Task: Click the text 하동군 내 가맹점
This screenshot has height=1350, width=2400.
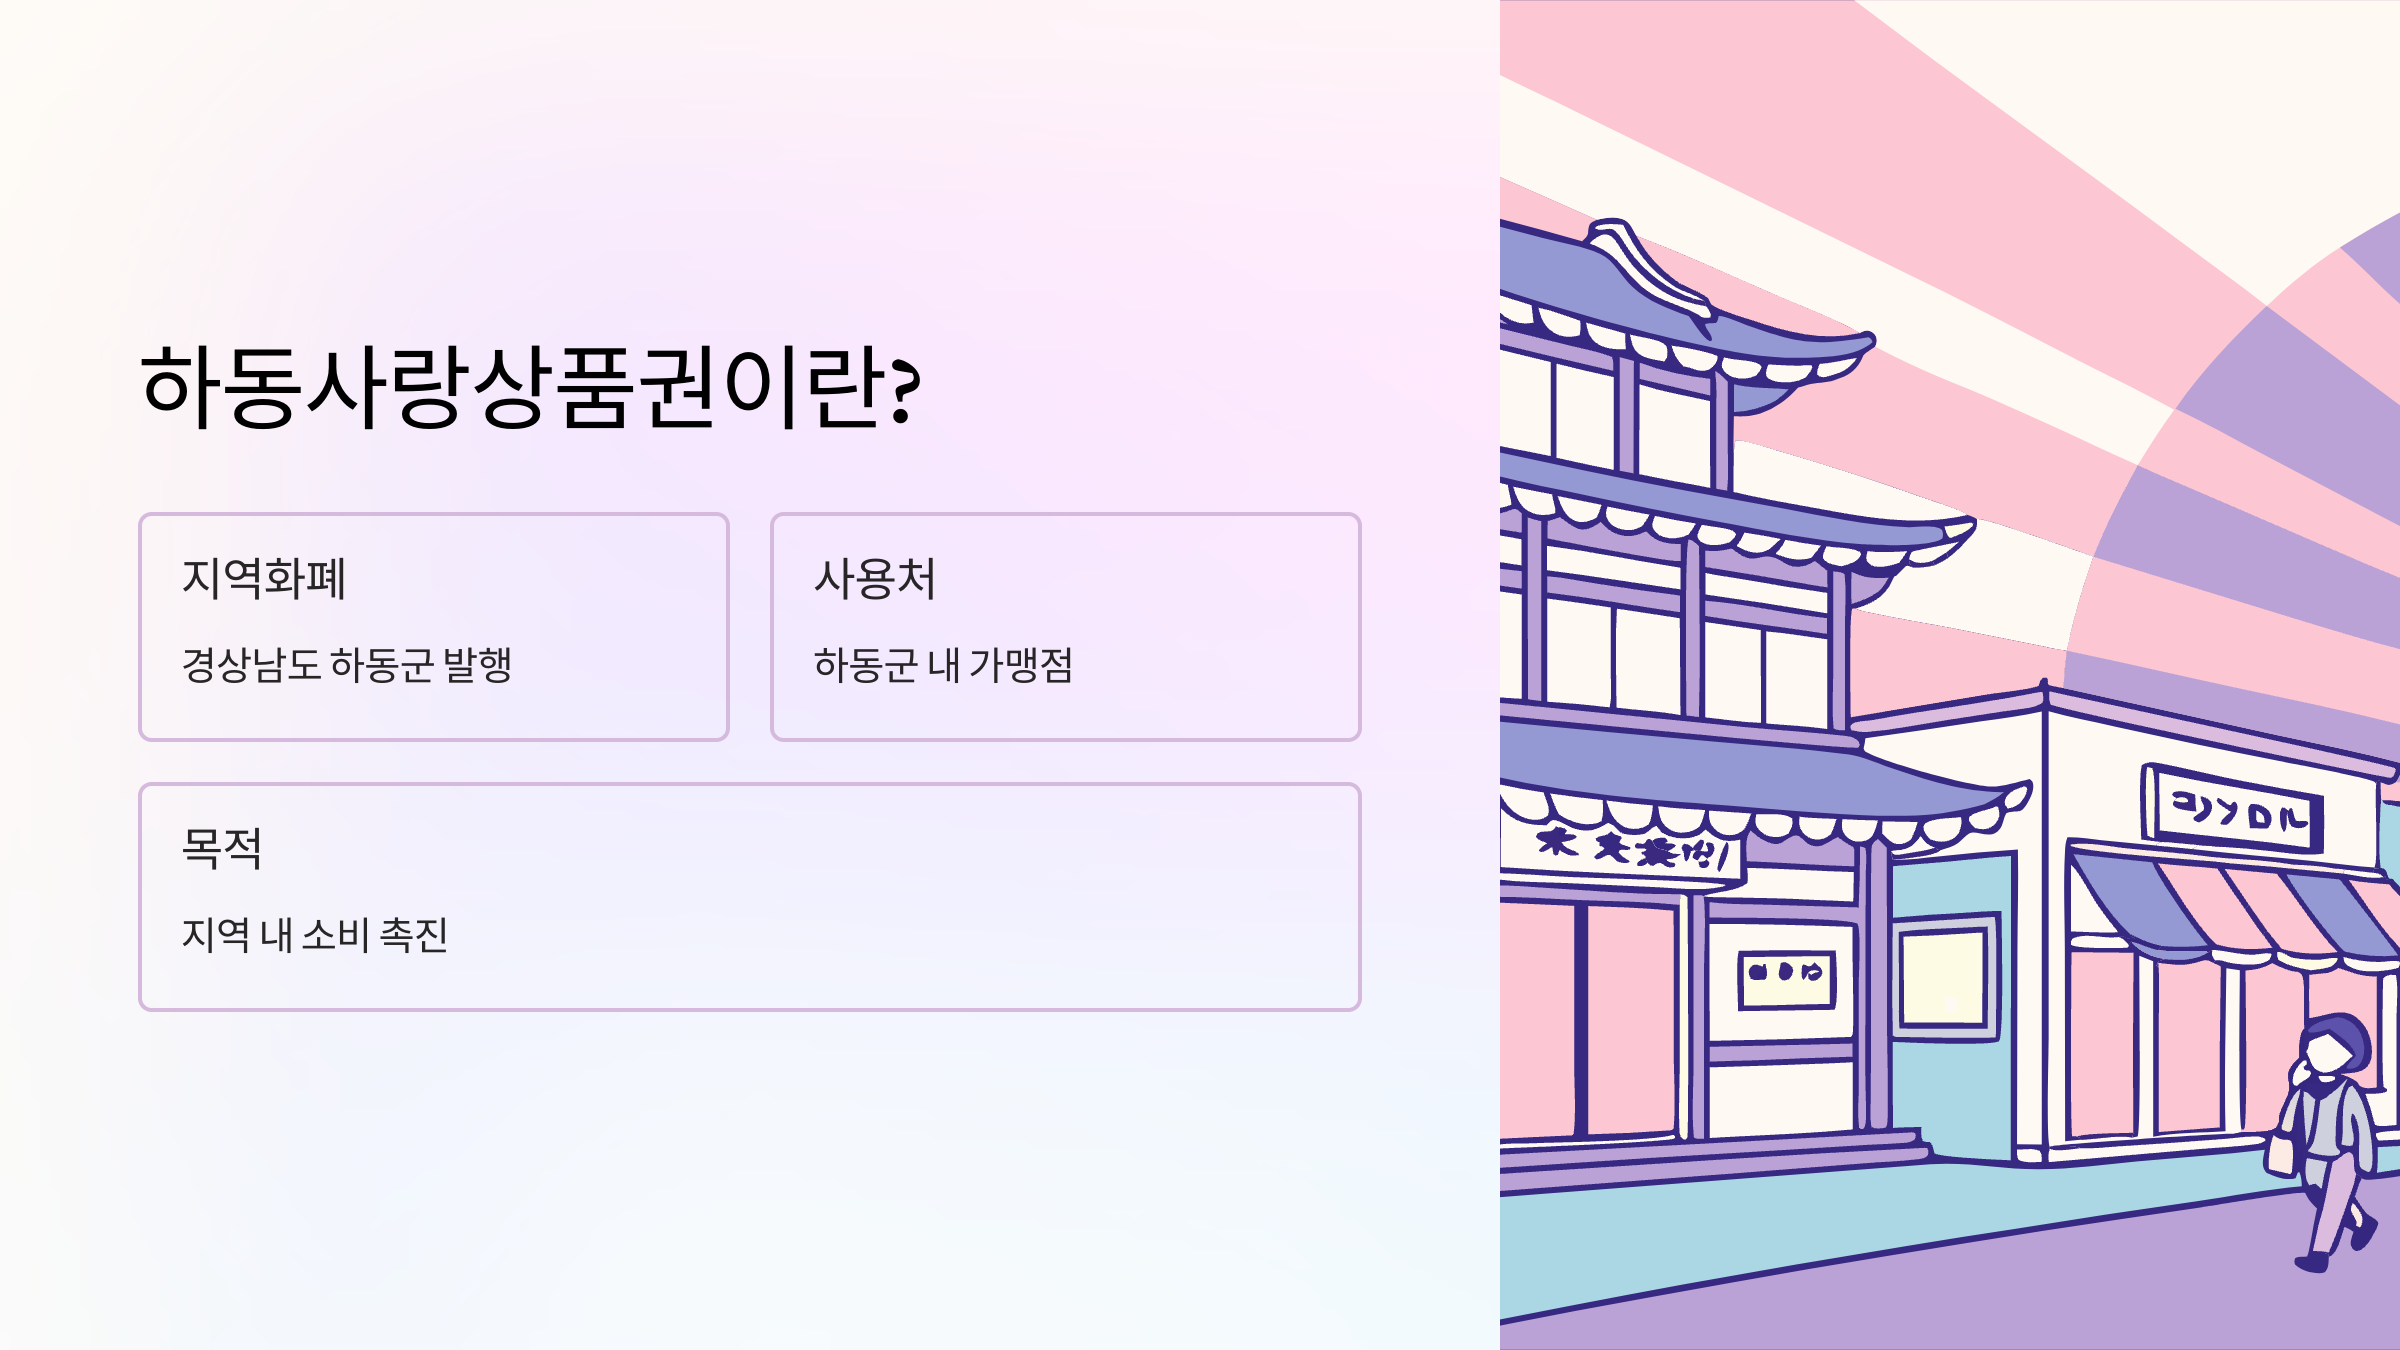Action: [x=943, y=665]
